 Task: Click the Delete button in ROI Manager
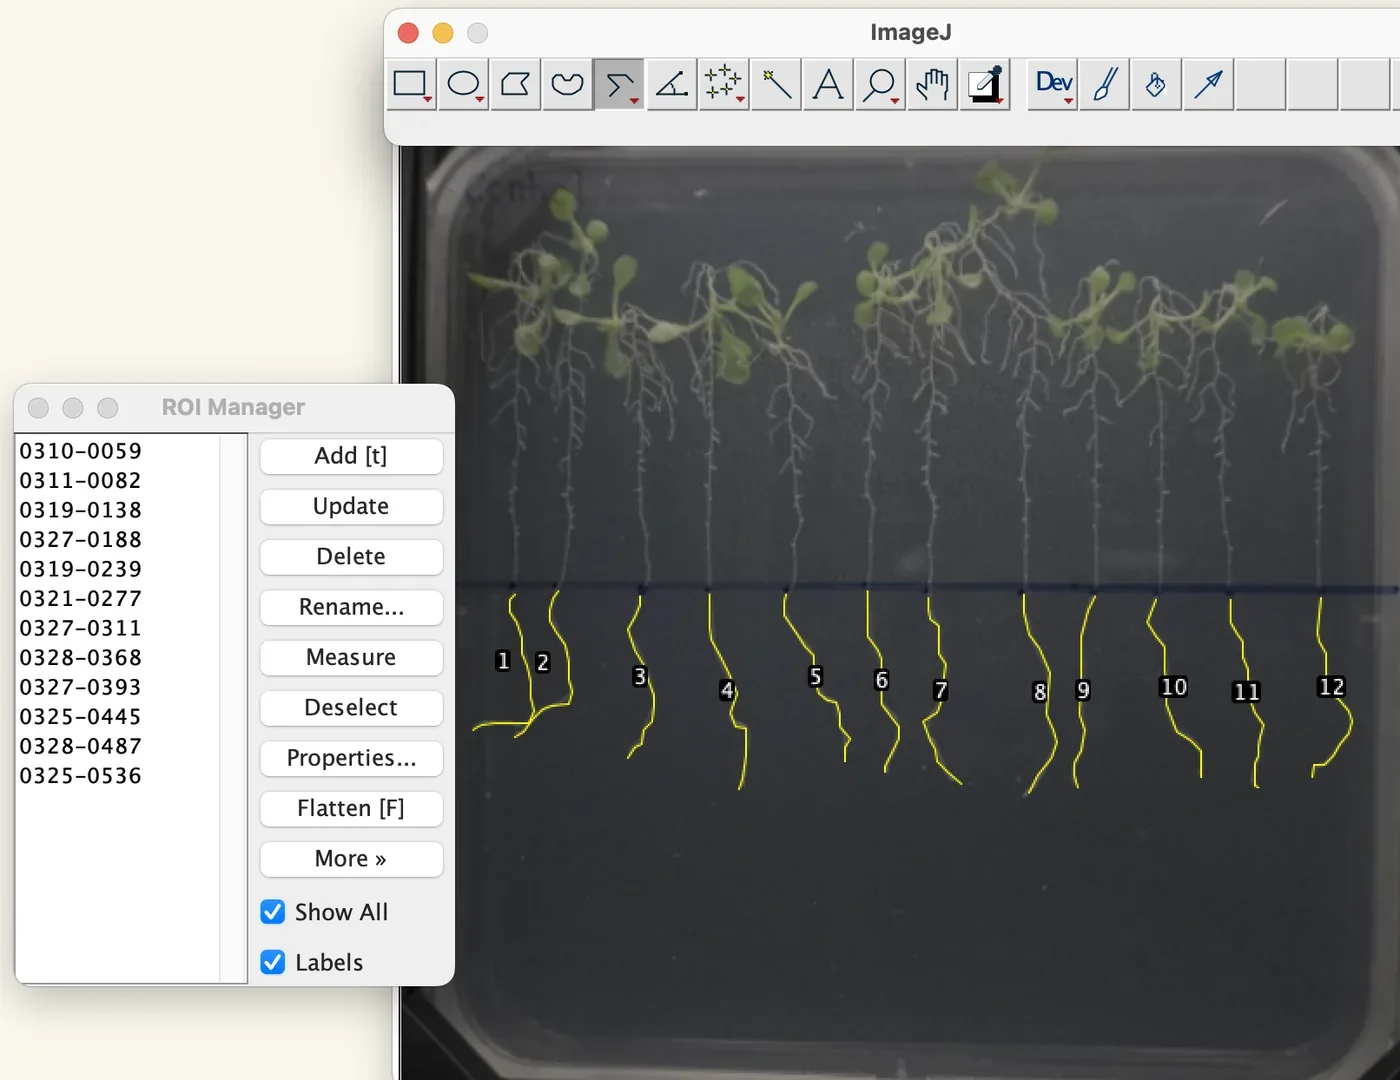(351, 557)
